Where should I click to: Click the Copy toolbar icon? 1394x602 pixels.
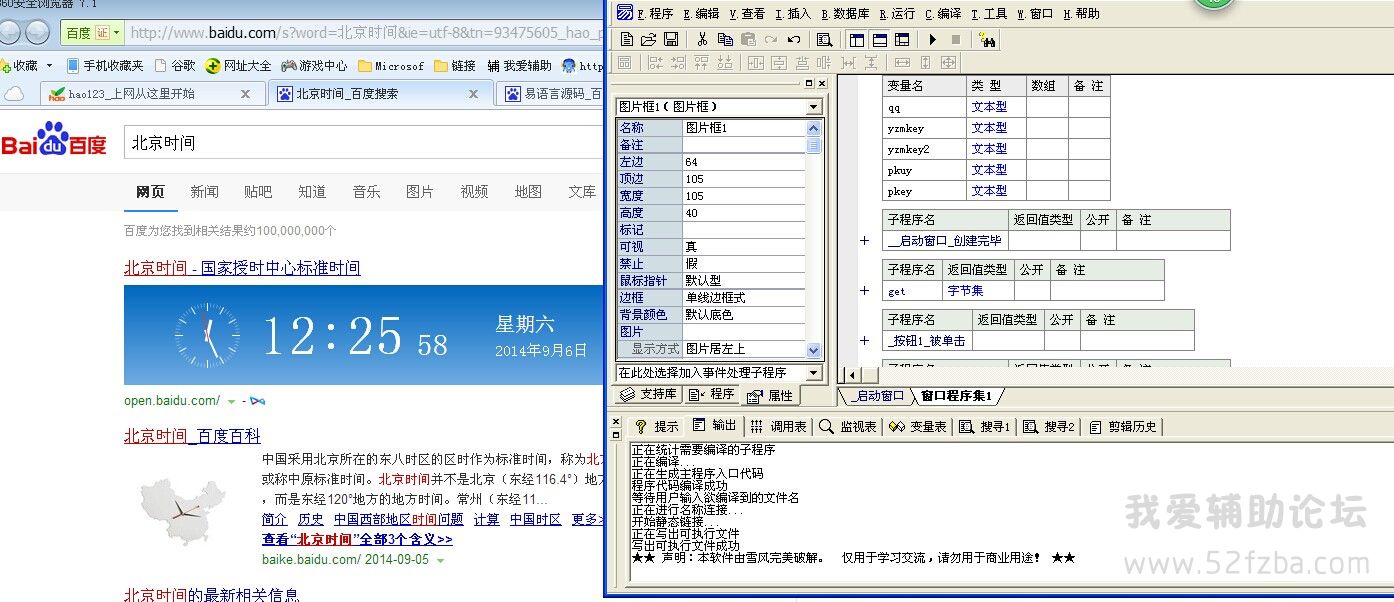point(725,40)
